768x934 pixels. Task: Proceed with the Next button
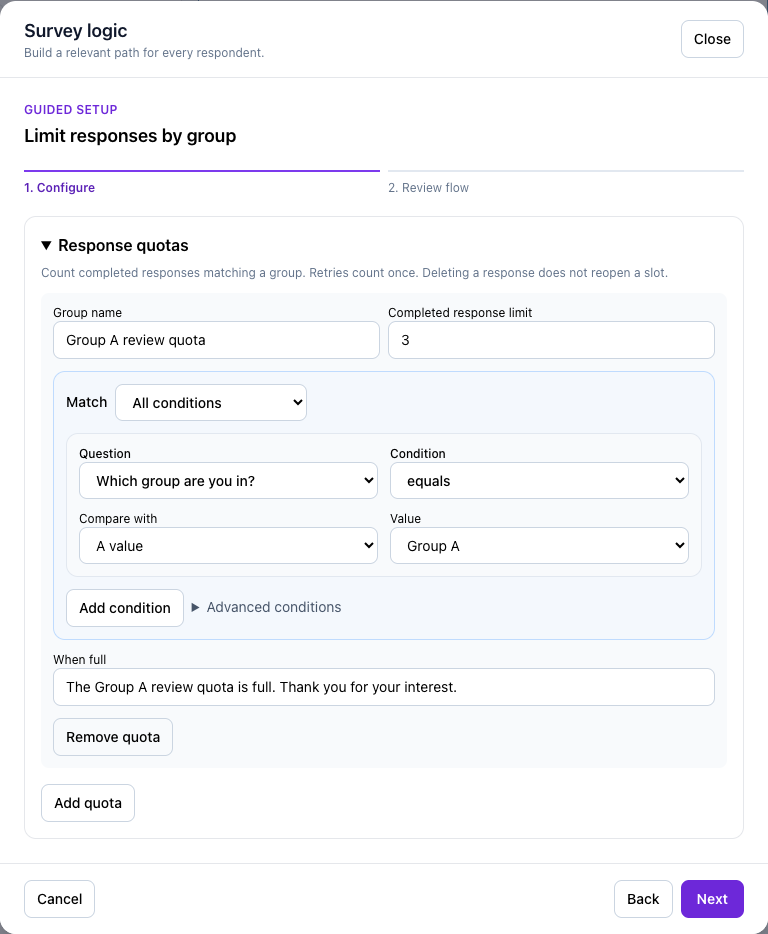point(712,899)
